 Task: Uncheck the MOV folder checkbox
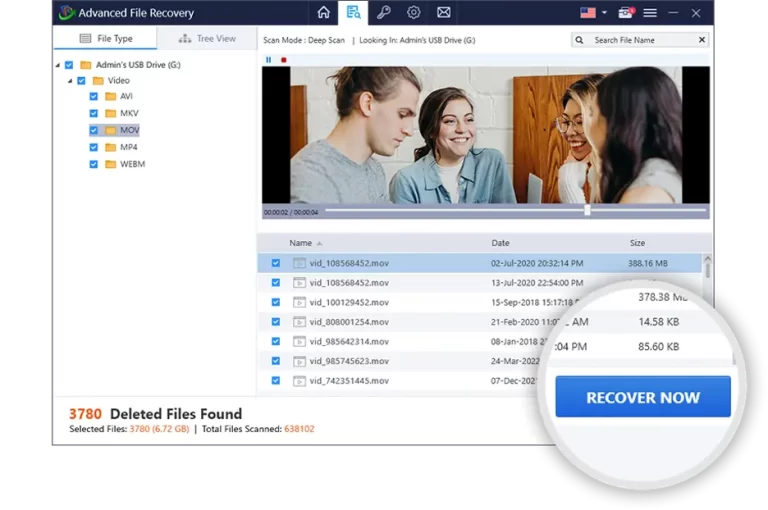click(94, 130)
